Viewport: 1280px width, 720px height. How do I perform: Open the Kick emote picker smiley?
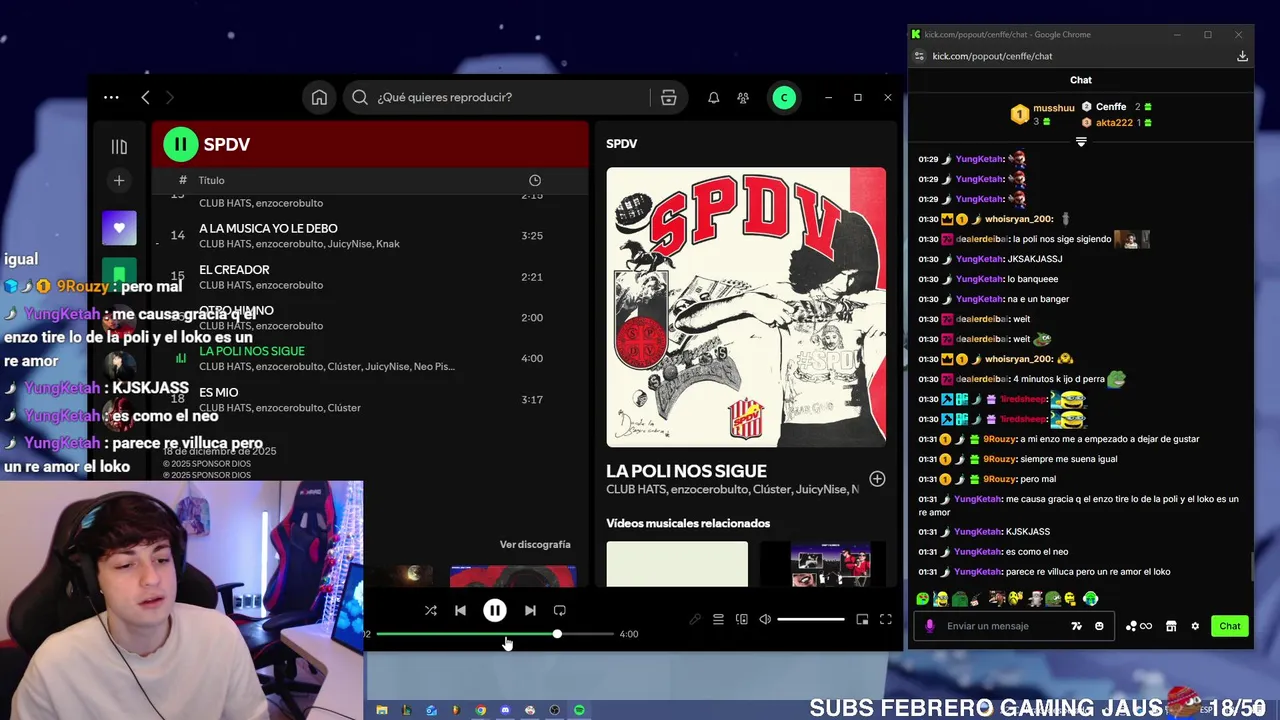[x=1099, y=626]
